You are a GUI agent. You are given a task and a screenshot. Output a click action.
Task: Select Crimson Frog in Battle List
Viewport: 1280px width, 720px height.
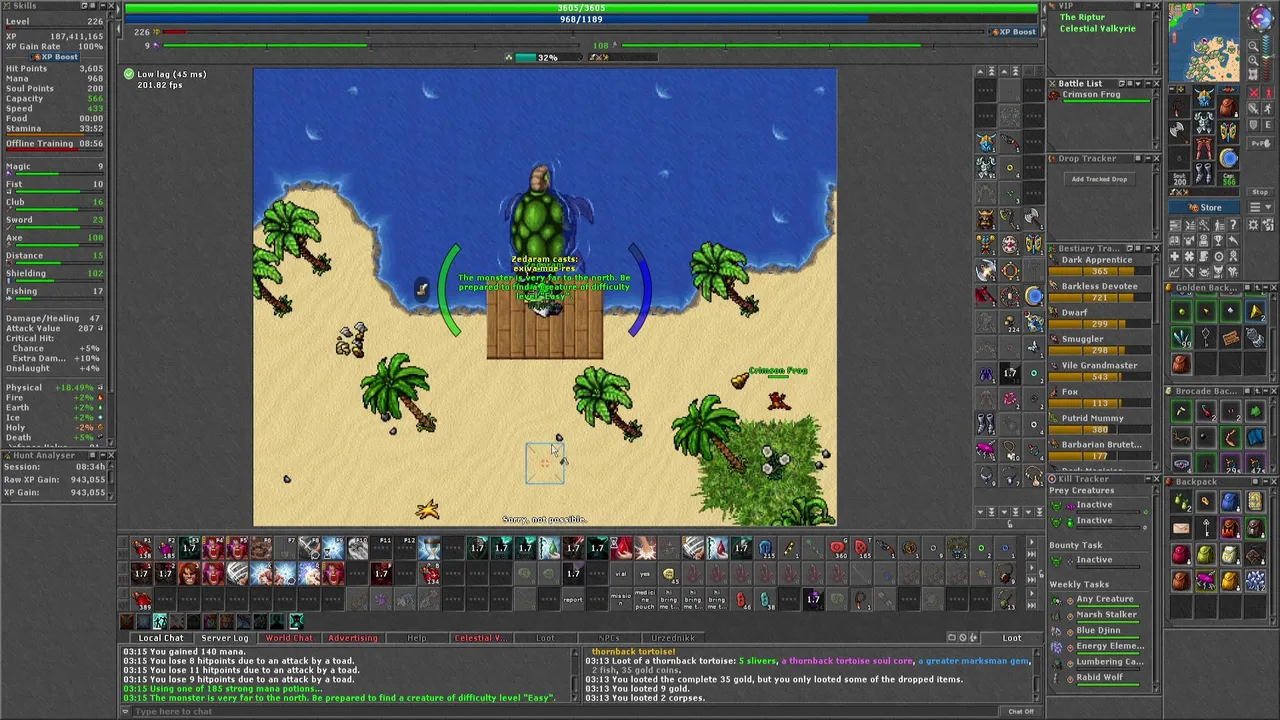tap(1099, 97)
